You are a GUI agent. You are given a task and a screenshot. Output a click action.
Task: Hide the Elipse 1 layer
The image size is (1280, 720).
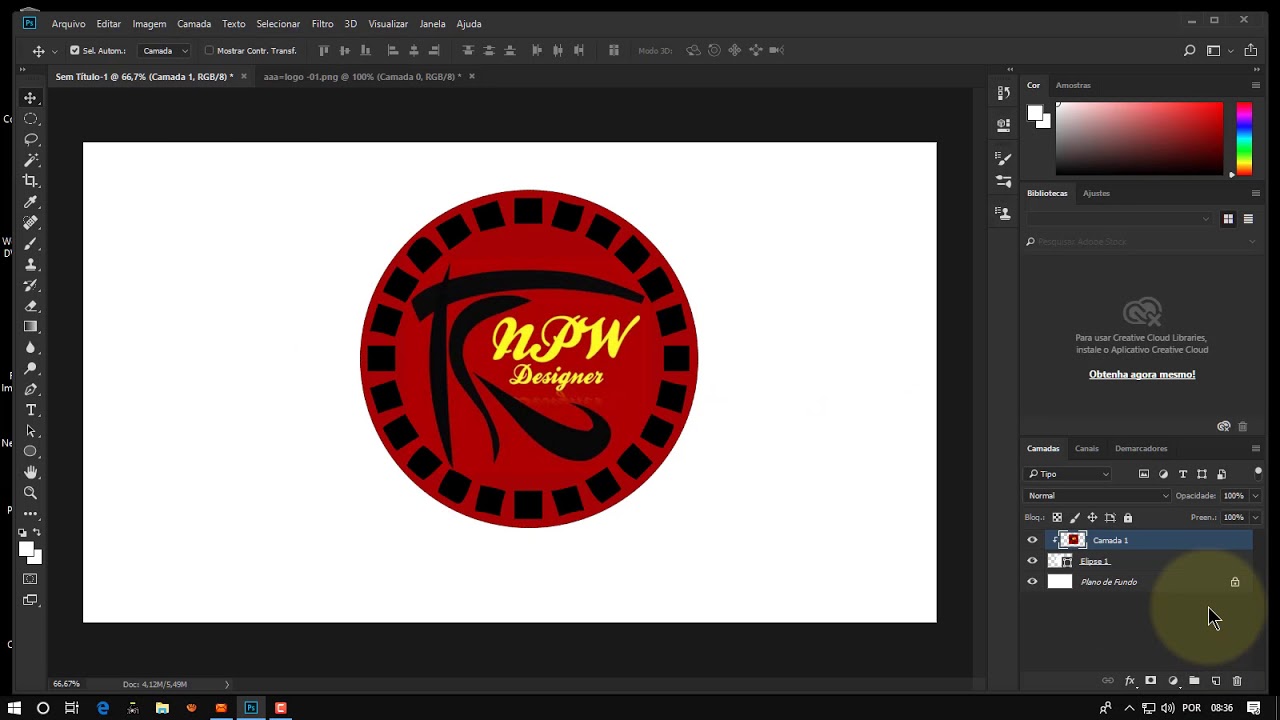pyautogui.click(x=1032, y=561)
